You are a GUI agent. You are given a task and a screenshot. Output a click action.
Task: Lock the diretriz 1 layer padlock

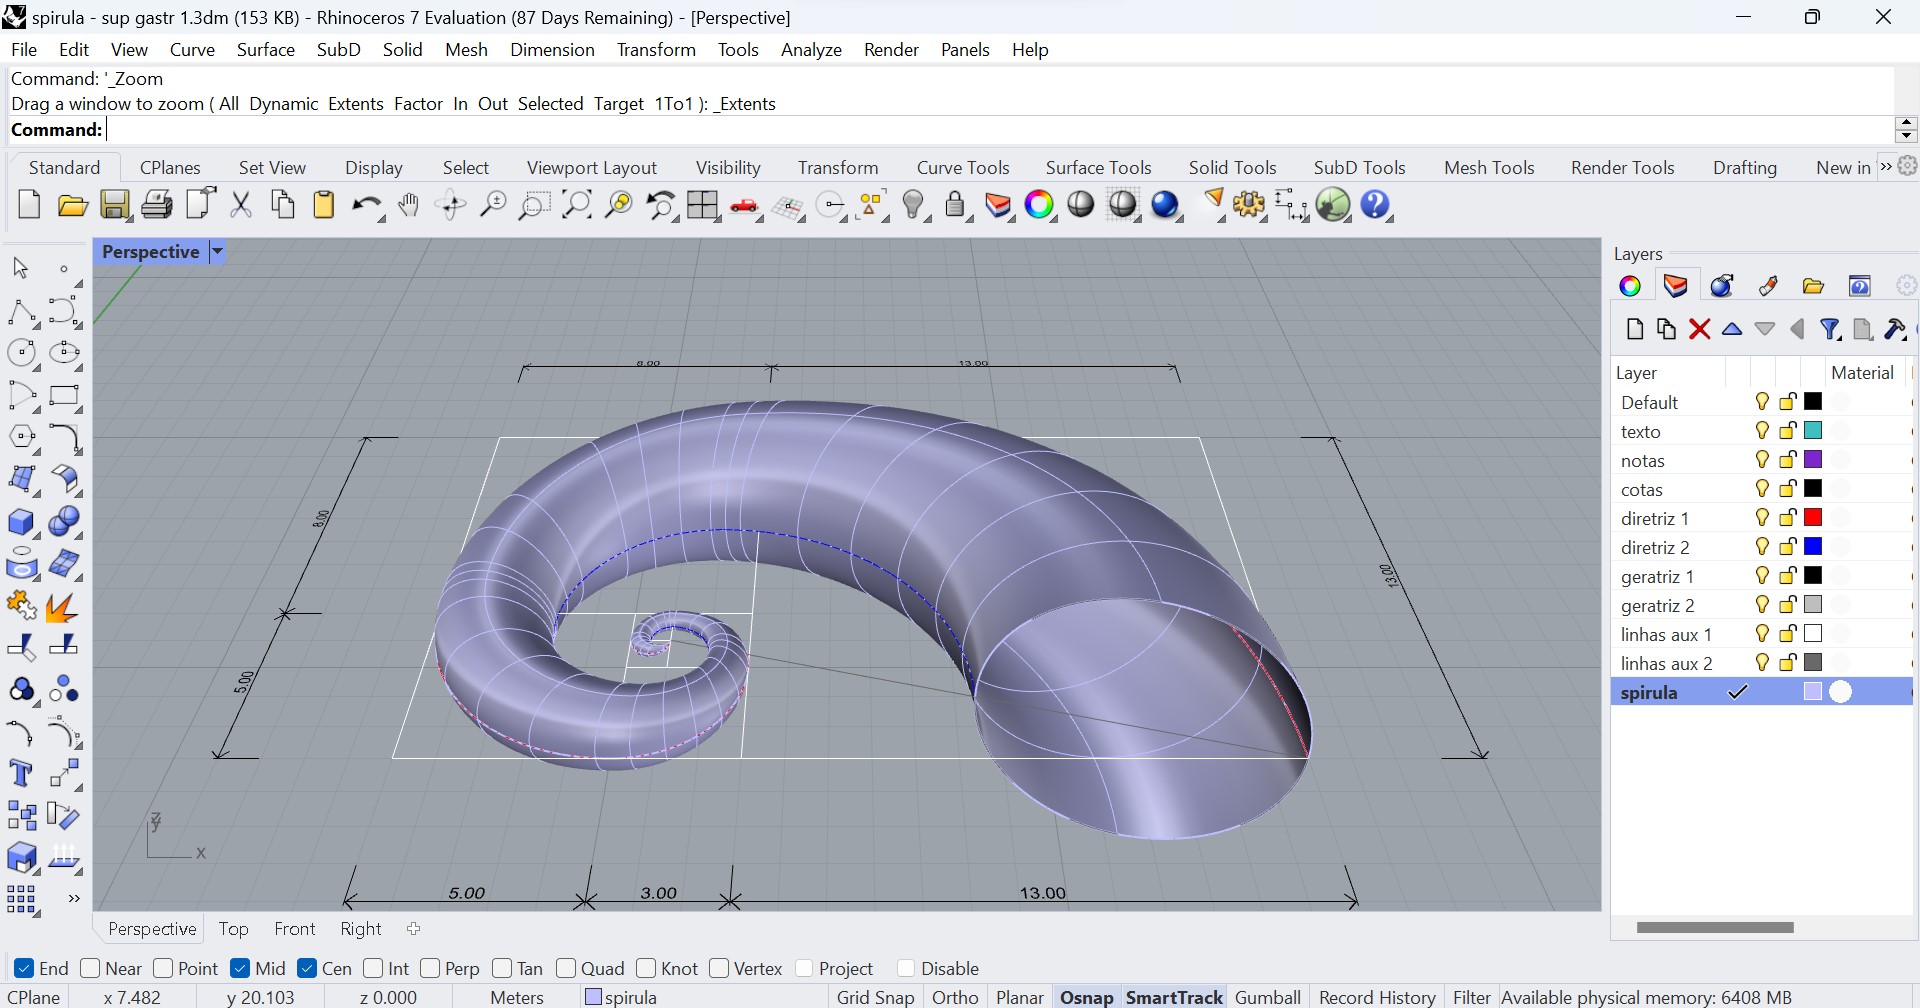[1788, 518]
